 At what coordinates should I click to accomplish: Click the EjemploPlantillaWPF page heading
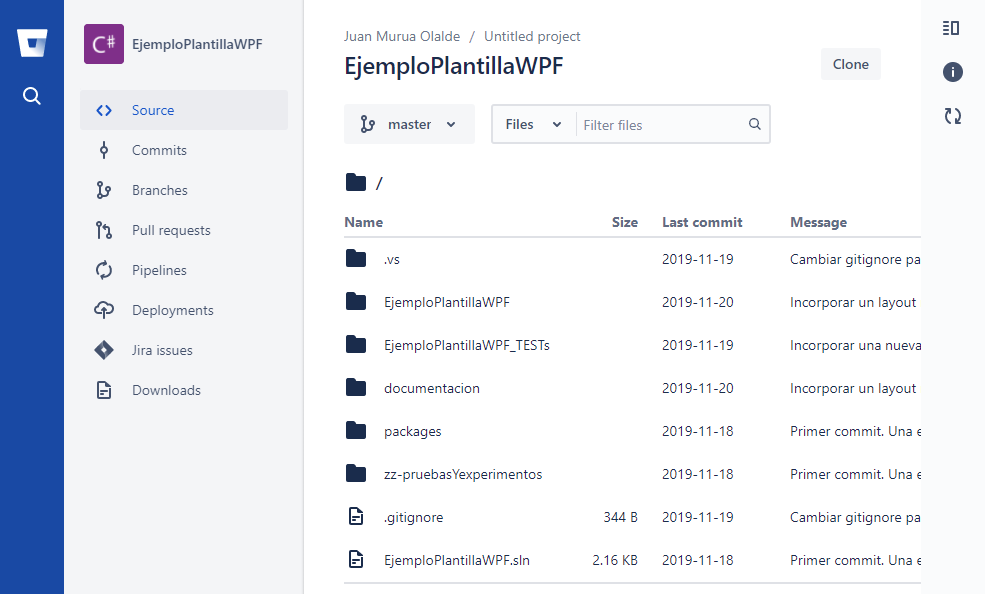454,66
